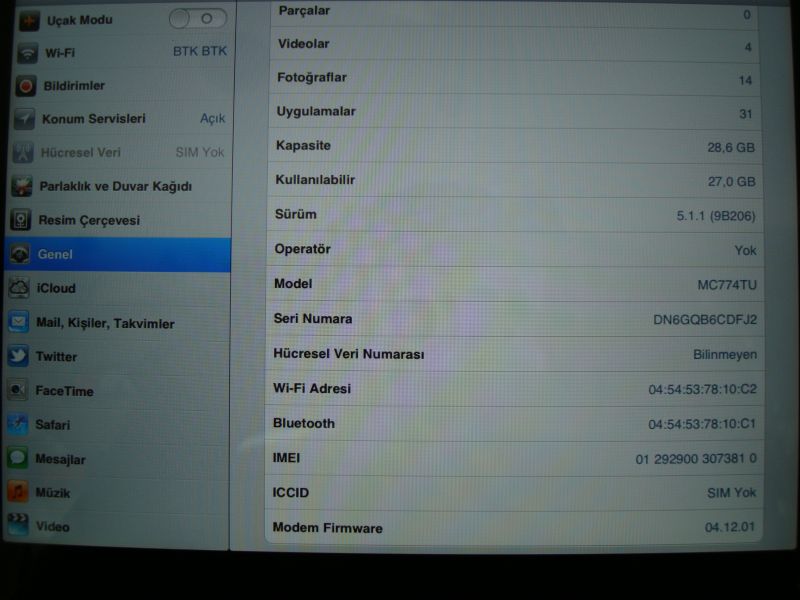Viewport: 800px width, 600px height.
Task: Tap the Uçak Modu airplane icon
Action: point(29,21)
